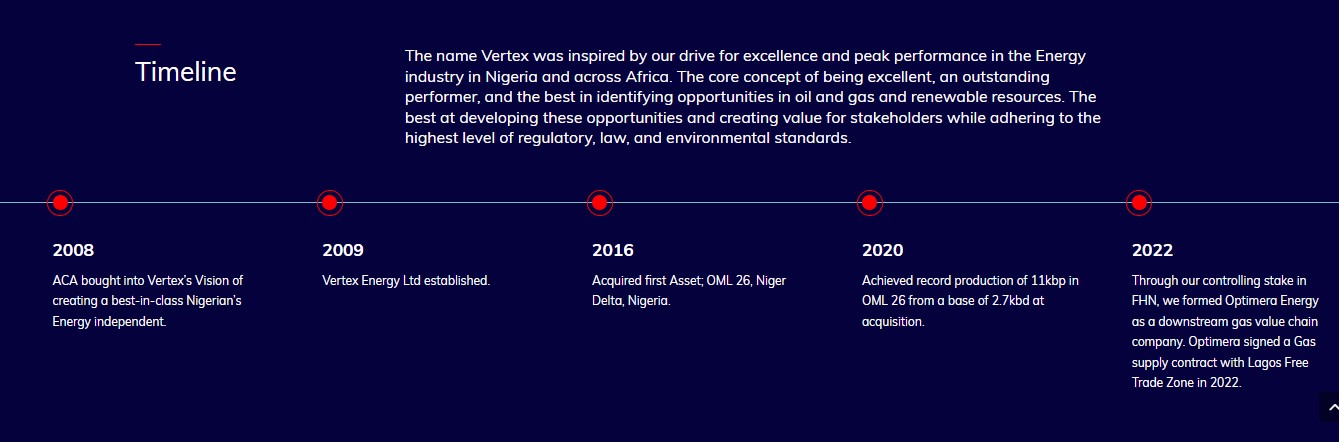Click the horizontal timeline line between 2009 and 2016
Viewport: 1339px width, 442px height.
coord(465,203)
